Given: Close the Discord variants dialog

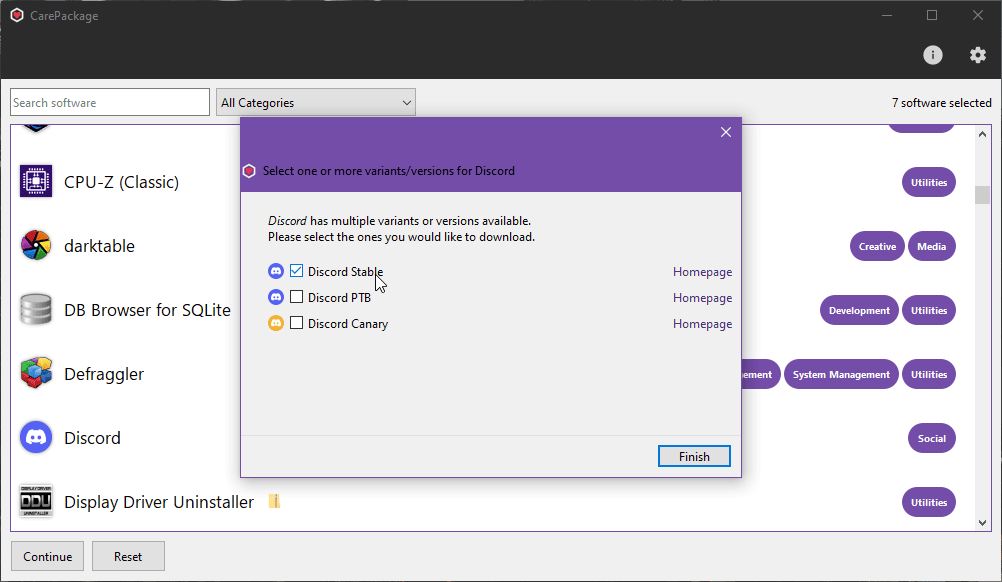Looking at the screenshot, I should tap(726, 132).
